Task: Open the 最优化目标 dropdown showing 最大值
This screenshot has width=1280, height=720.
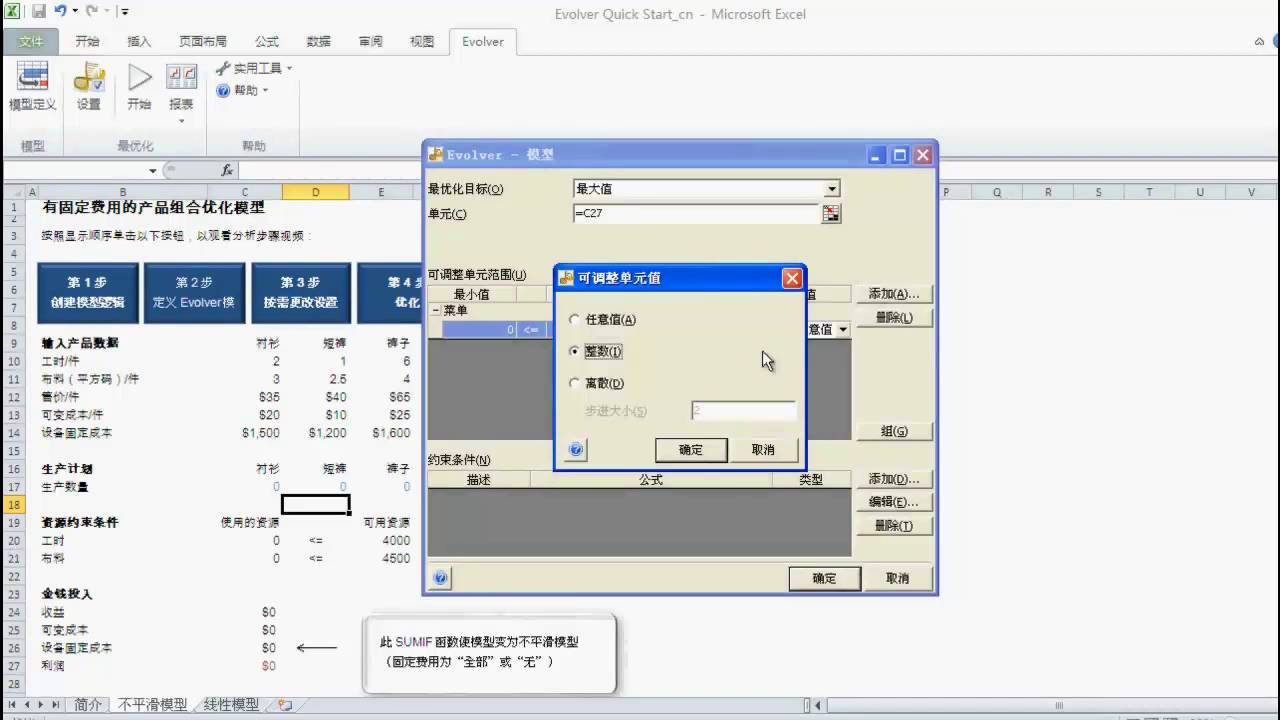Action: (832, 188)
